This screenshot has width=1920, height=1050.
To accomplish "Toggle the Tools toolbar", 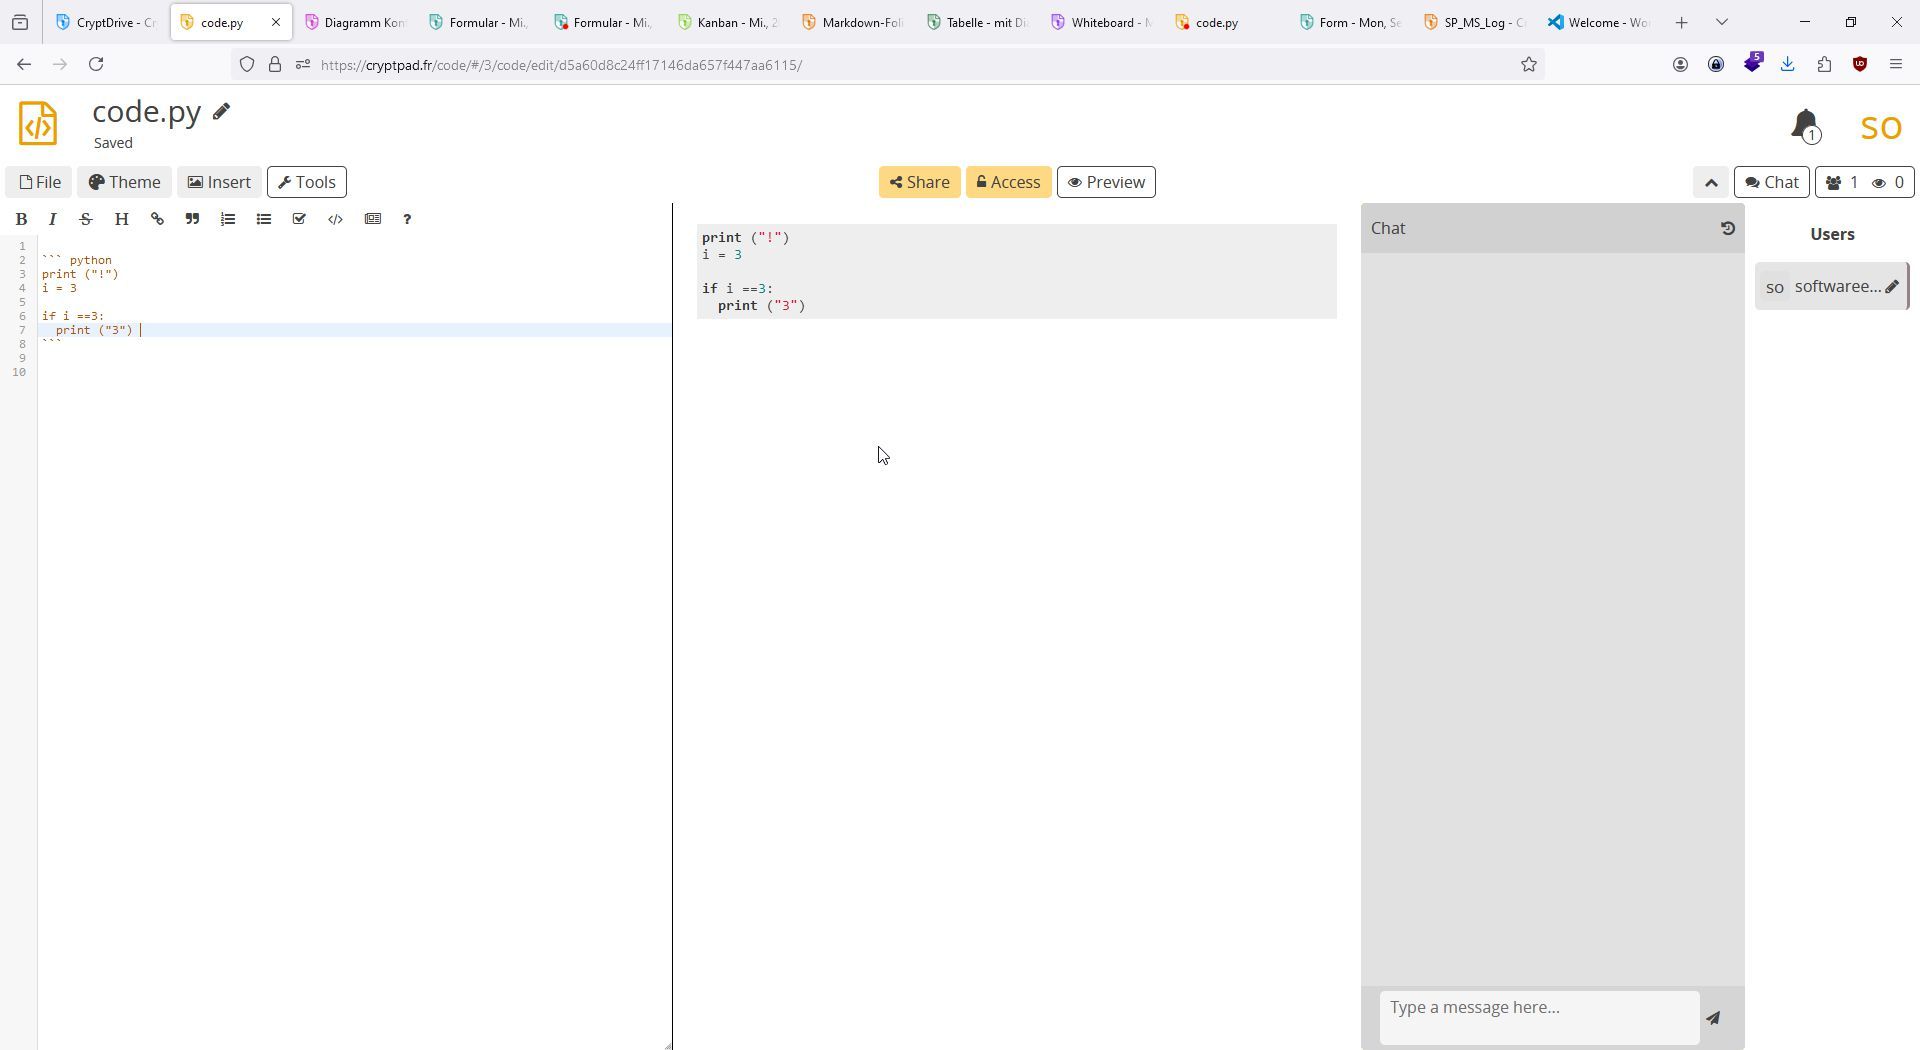I will [x=306, y=182].
